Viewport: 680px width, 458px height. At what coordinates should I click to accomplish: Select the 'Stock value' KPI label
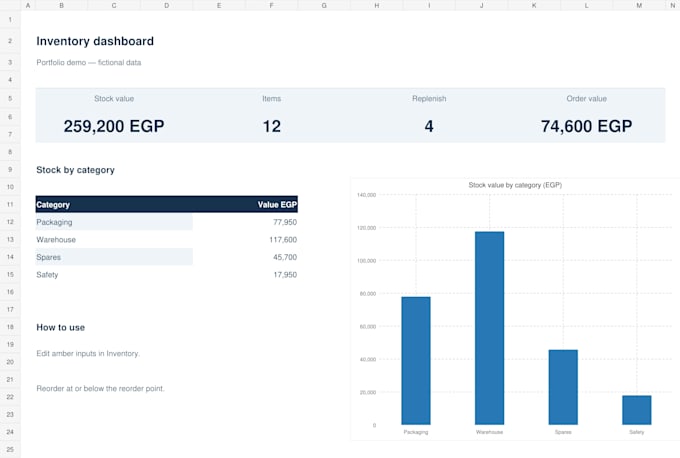[x=114, y=98]
